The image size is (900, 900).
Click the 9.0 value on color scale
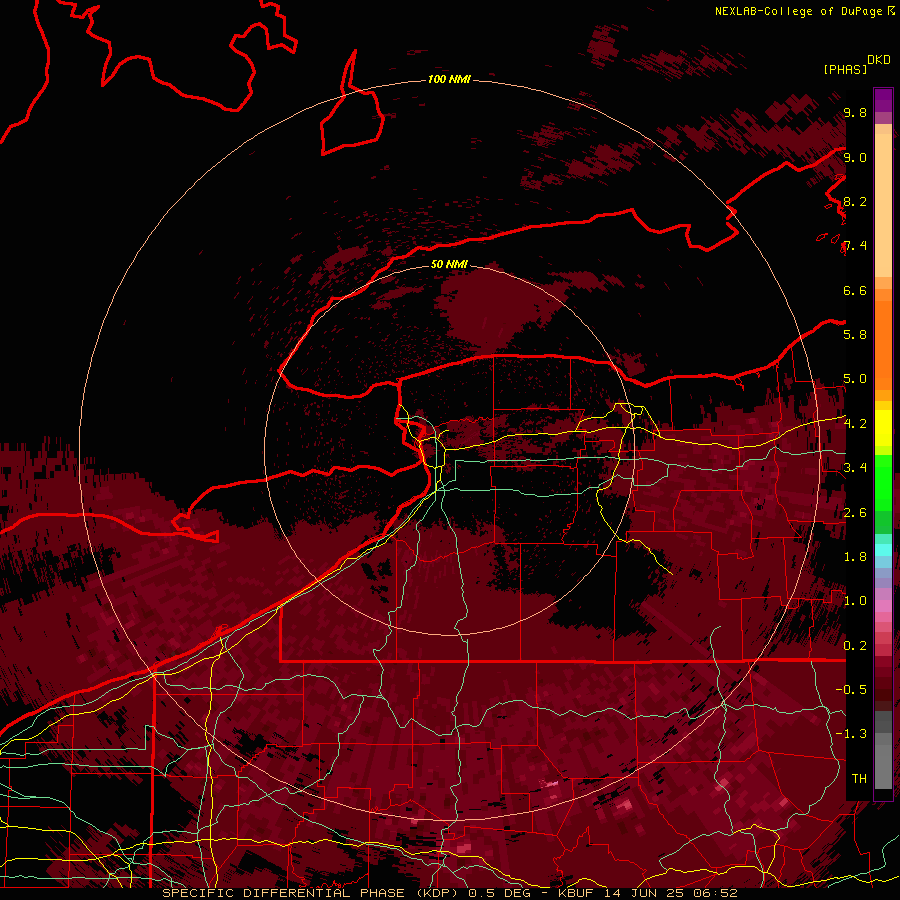coord(855,157)
